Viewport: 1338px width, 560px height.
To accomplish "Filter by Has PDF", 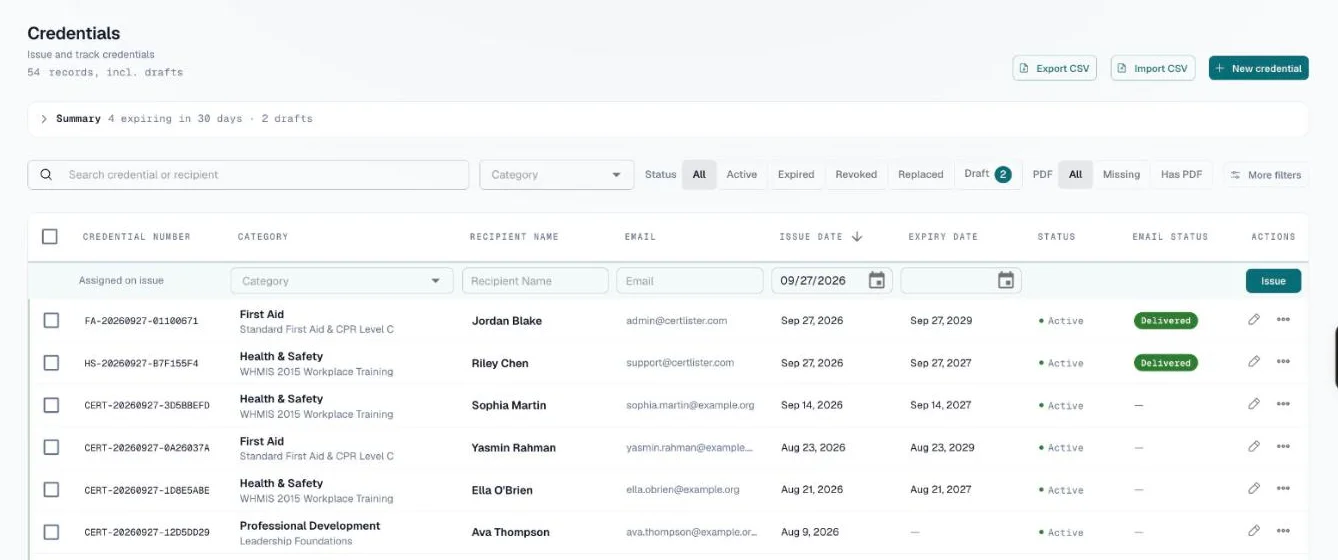I will (x=1181, y=174).
